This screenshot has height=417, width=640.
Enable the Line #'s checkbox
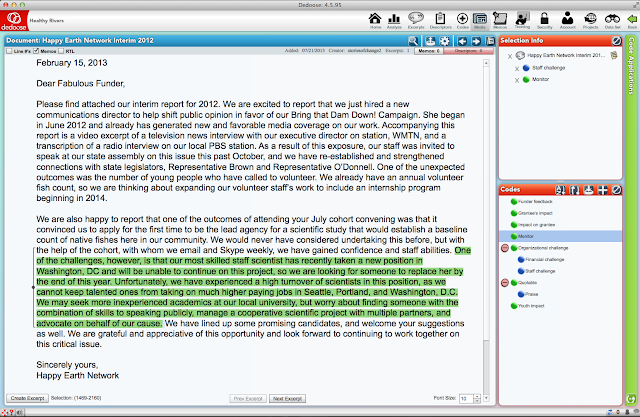click(9, 51)
